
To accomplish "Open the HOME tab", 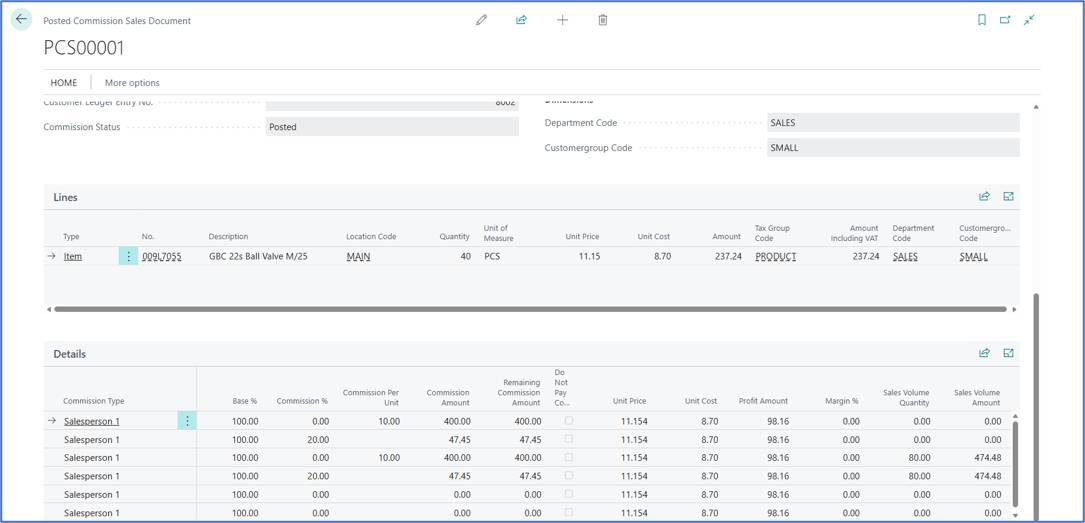I will click(64, 82).
